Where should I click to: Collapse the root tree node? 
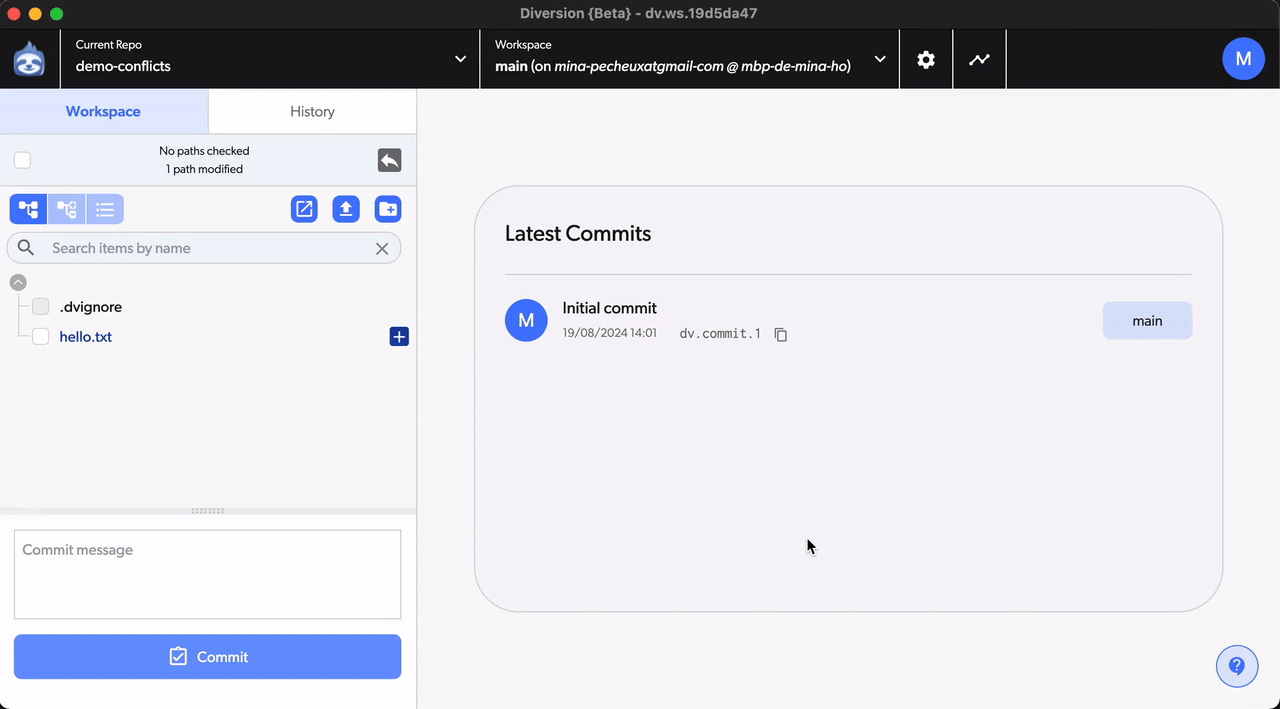coord(18,283)
